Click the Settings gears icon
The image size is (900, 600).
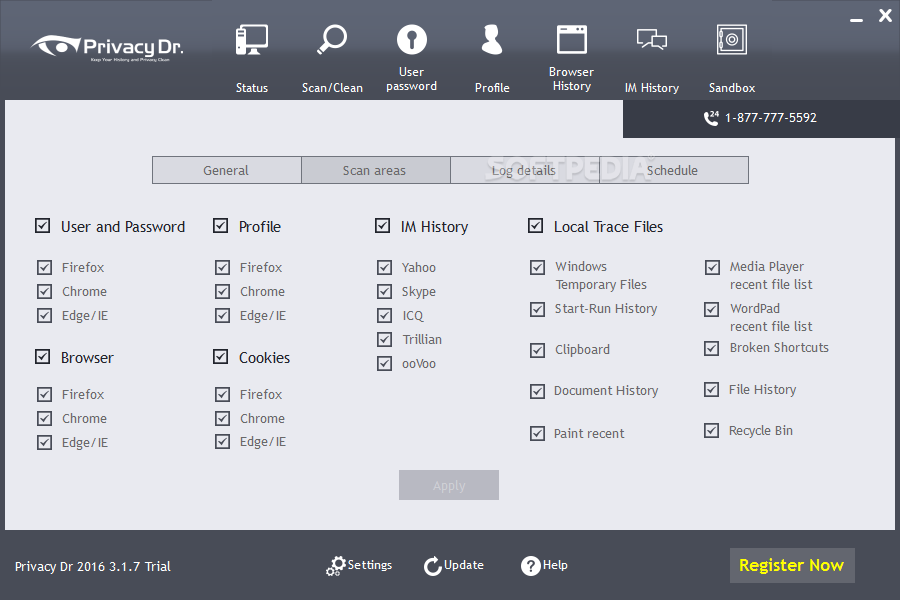pyautogui.click(x=336, y=566)
